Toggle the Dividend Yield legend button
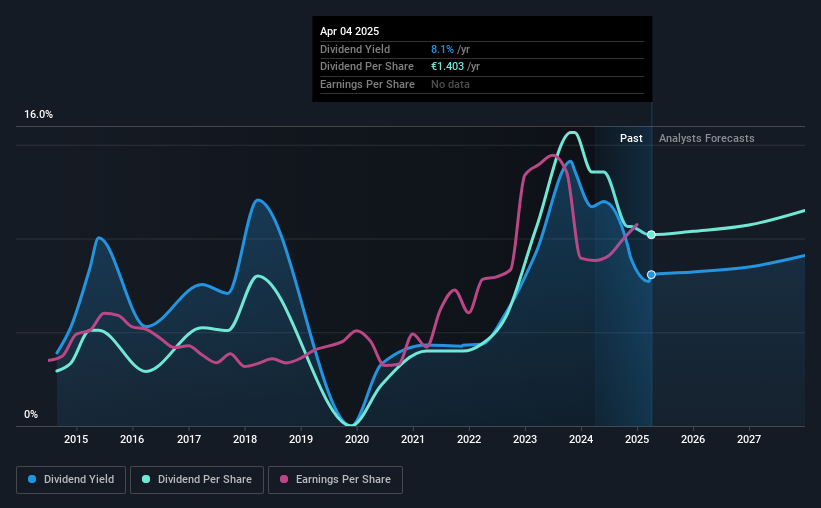821x508 pixels. [x=71, y=480]
